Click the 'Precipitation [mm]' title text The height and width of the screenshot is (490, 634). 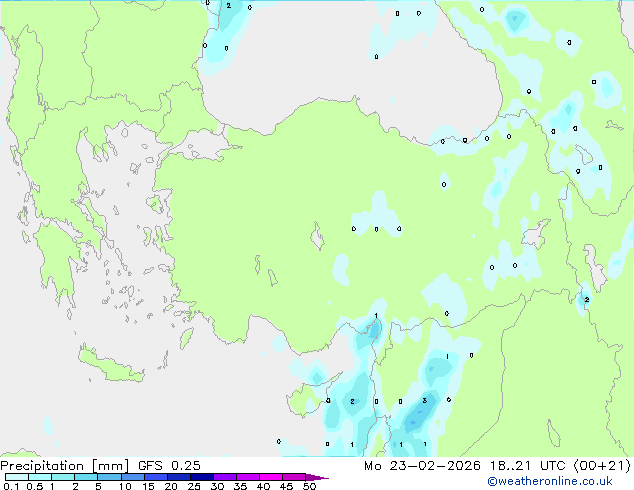pos(65,466)
